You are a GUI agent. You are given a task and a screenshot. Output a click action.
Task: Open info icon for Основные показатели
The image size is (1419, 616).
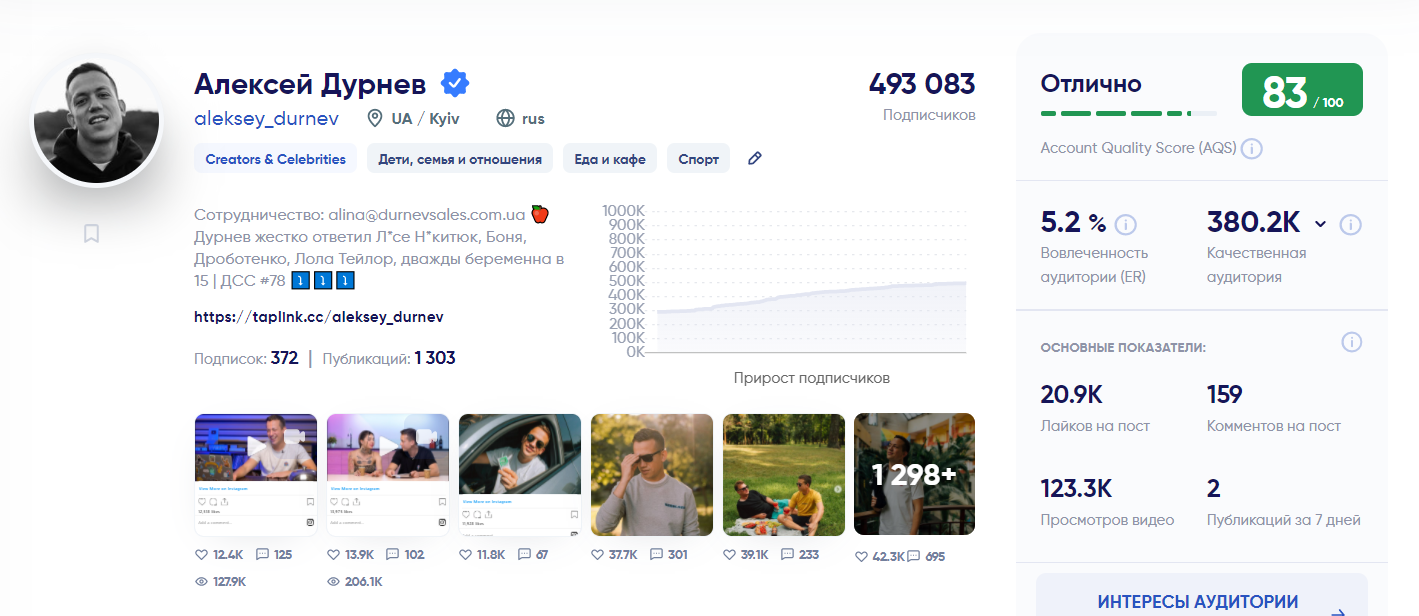pos(1351,343)
